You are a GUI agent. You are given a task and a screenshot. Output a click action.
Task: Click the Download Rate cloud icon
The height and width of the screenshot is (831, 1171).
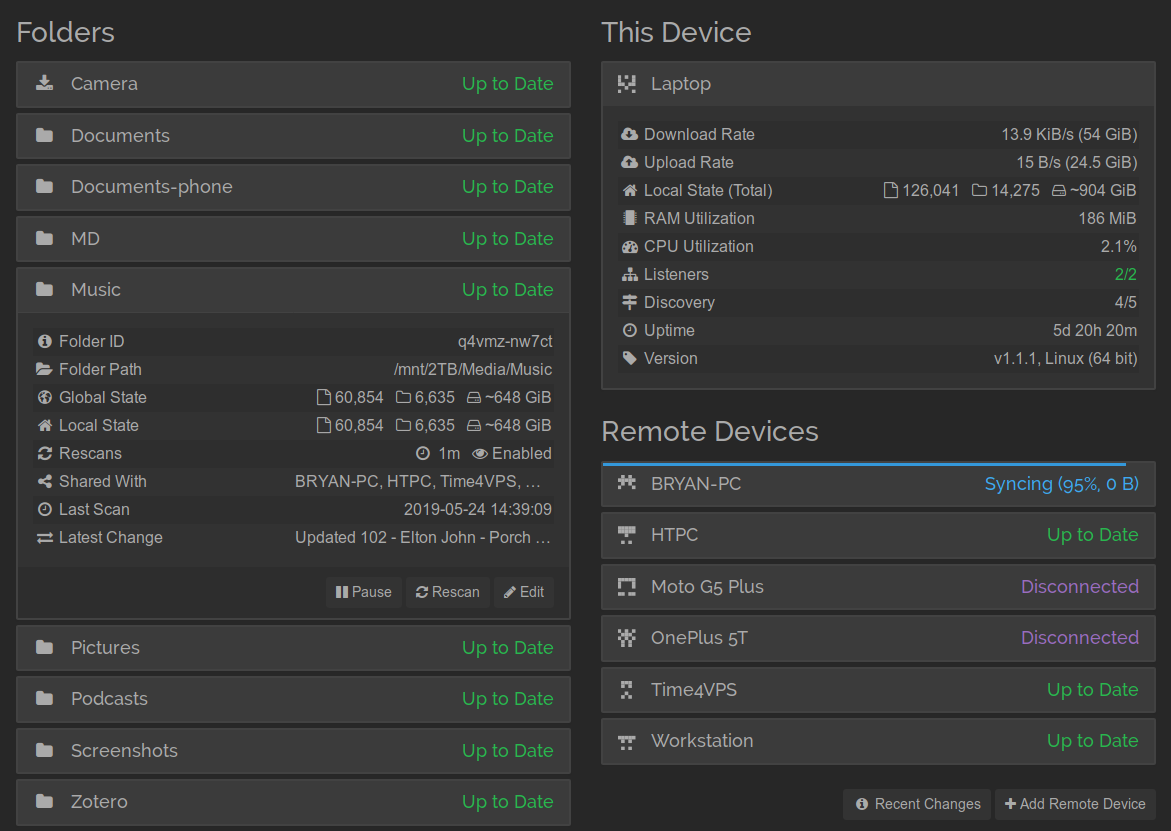[x=629, y=134]
